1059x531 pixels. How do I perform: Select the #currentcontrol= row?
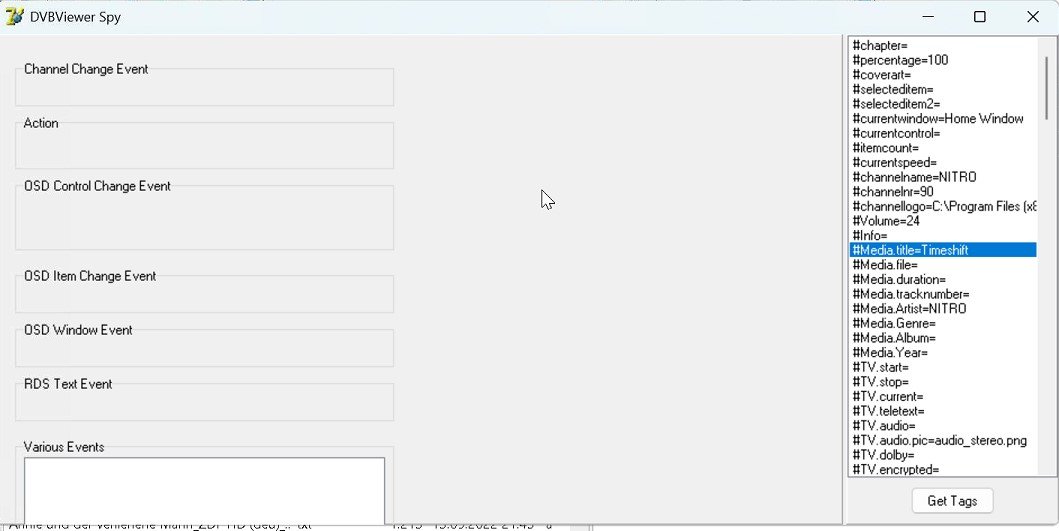point(943,133)
